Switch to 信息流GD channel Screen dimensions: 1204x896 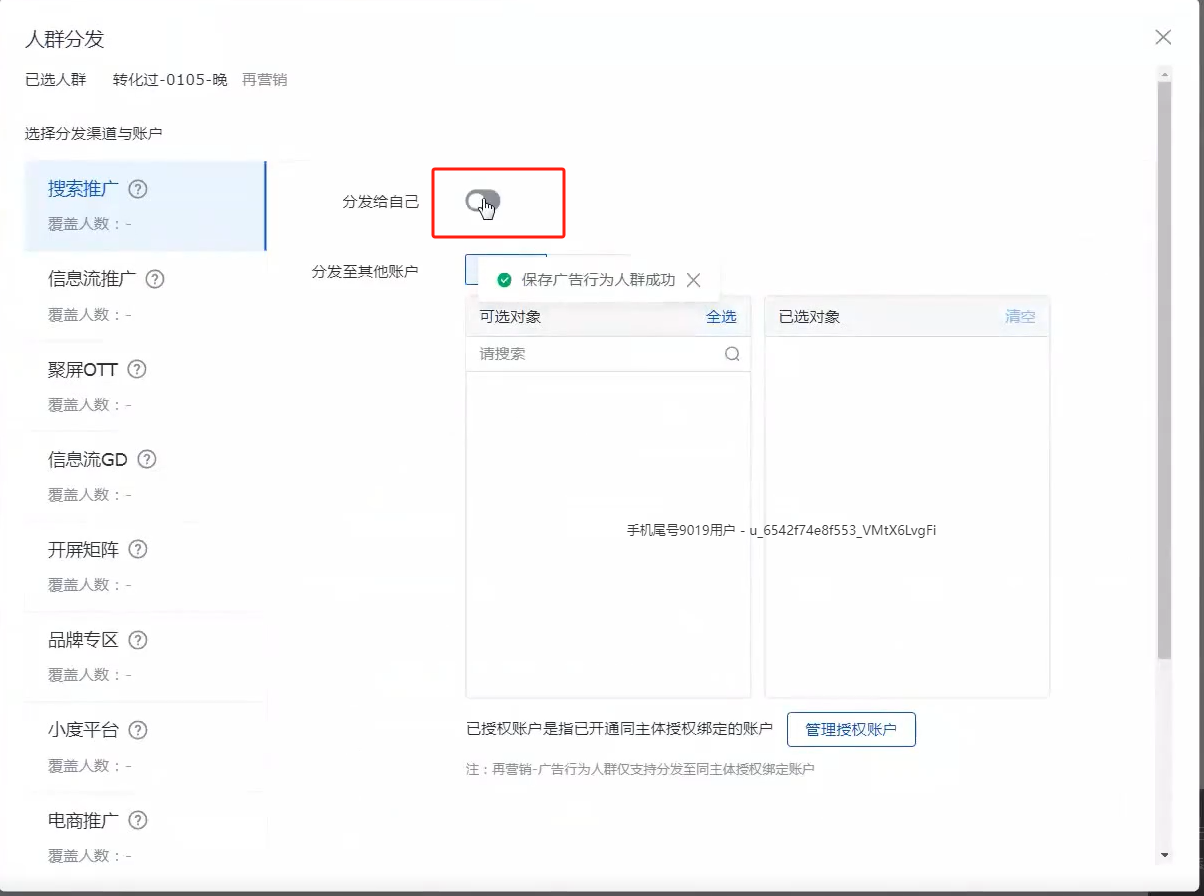click(145, 476)
